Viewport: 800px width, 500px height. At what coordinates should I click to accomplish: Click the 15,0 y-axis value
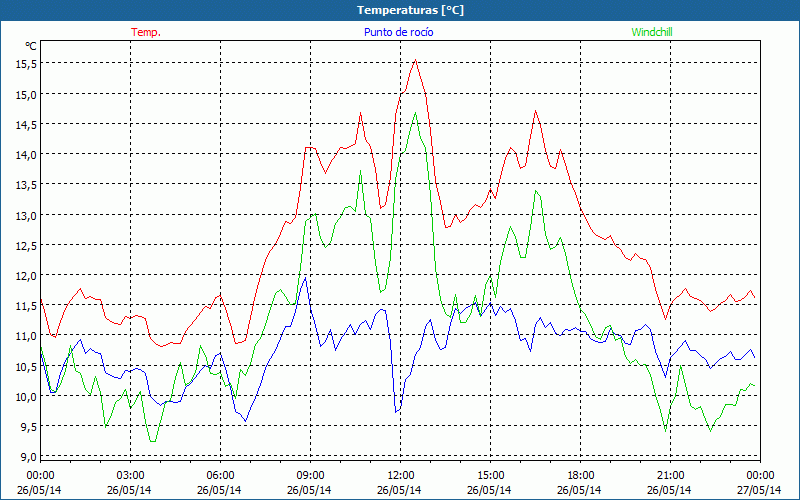27,94
